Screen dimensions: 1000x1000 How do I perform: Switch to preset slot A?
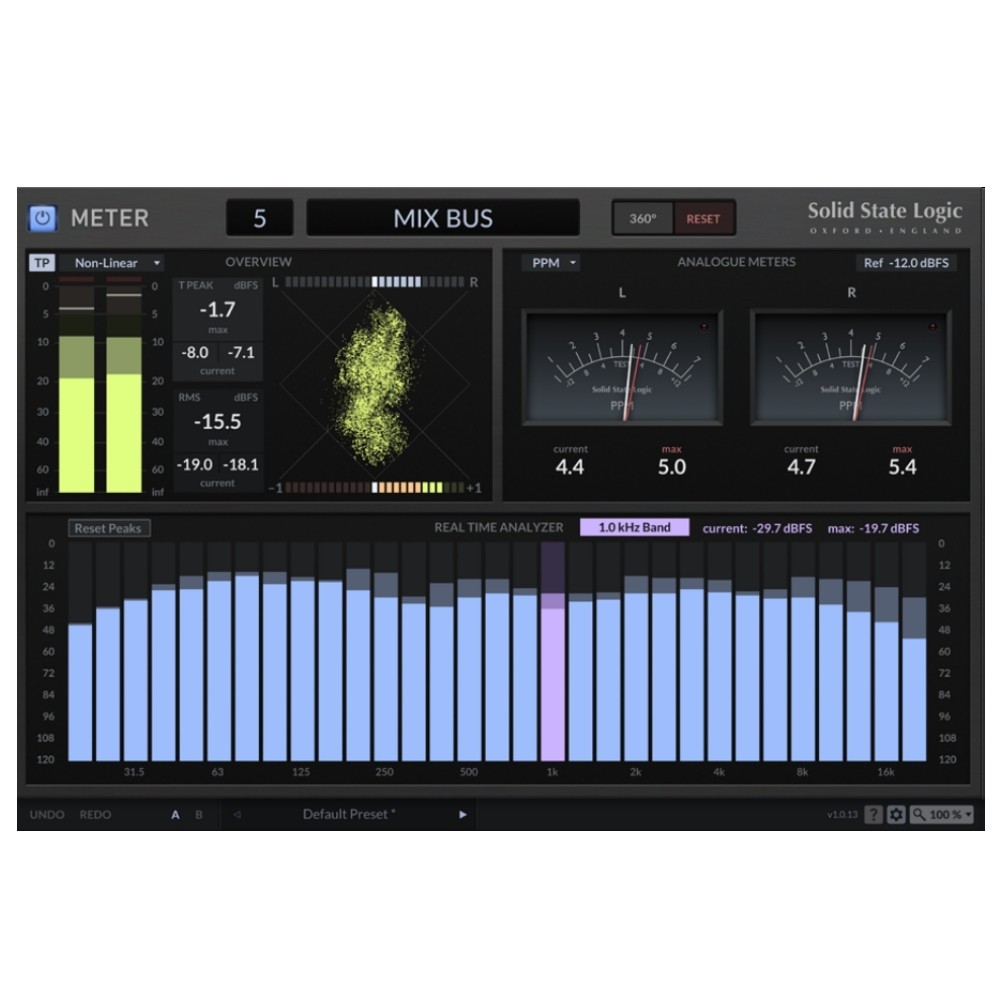(x=175, y=814)
